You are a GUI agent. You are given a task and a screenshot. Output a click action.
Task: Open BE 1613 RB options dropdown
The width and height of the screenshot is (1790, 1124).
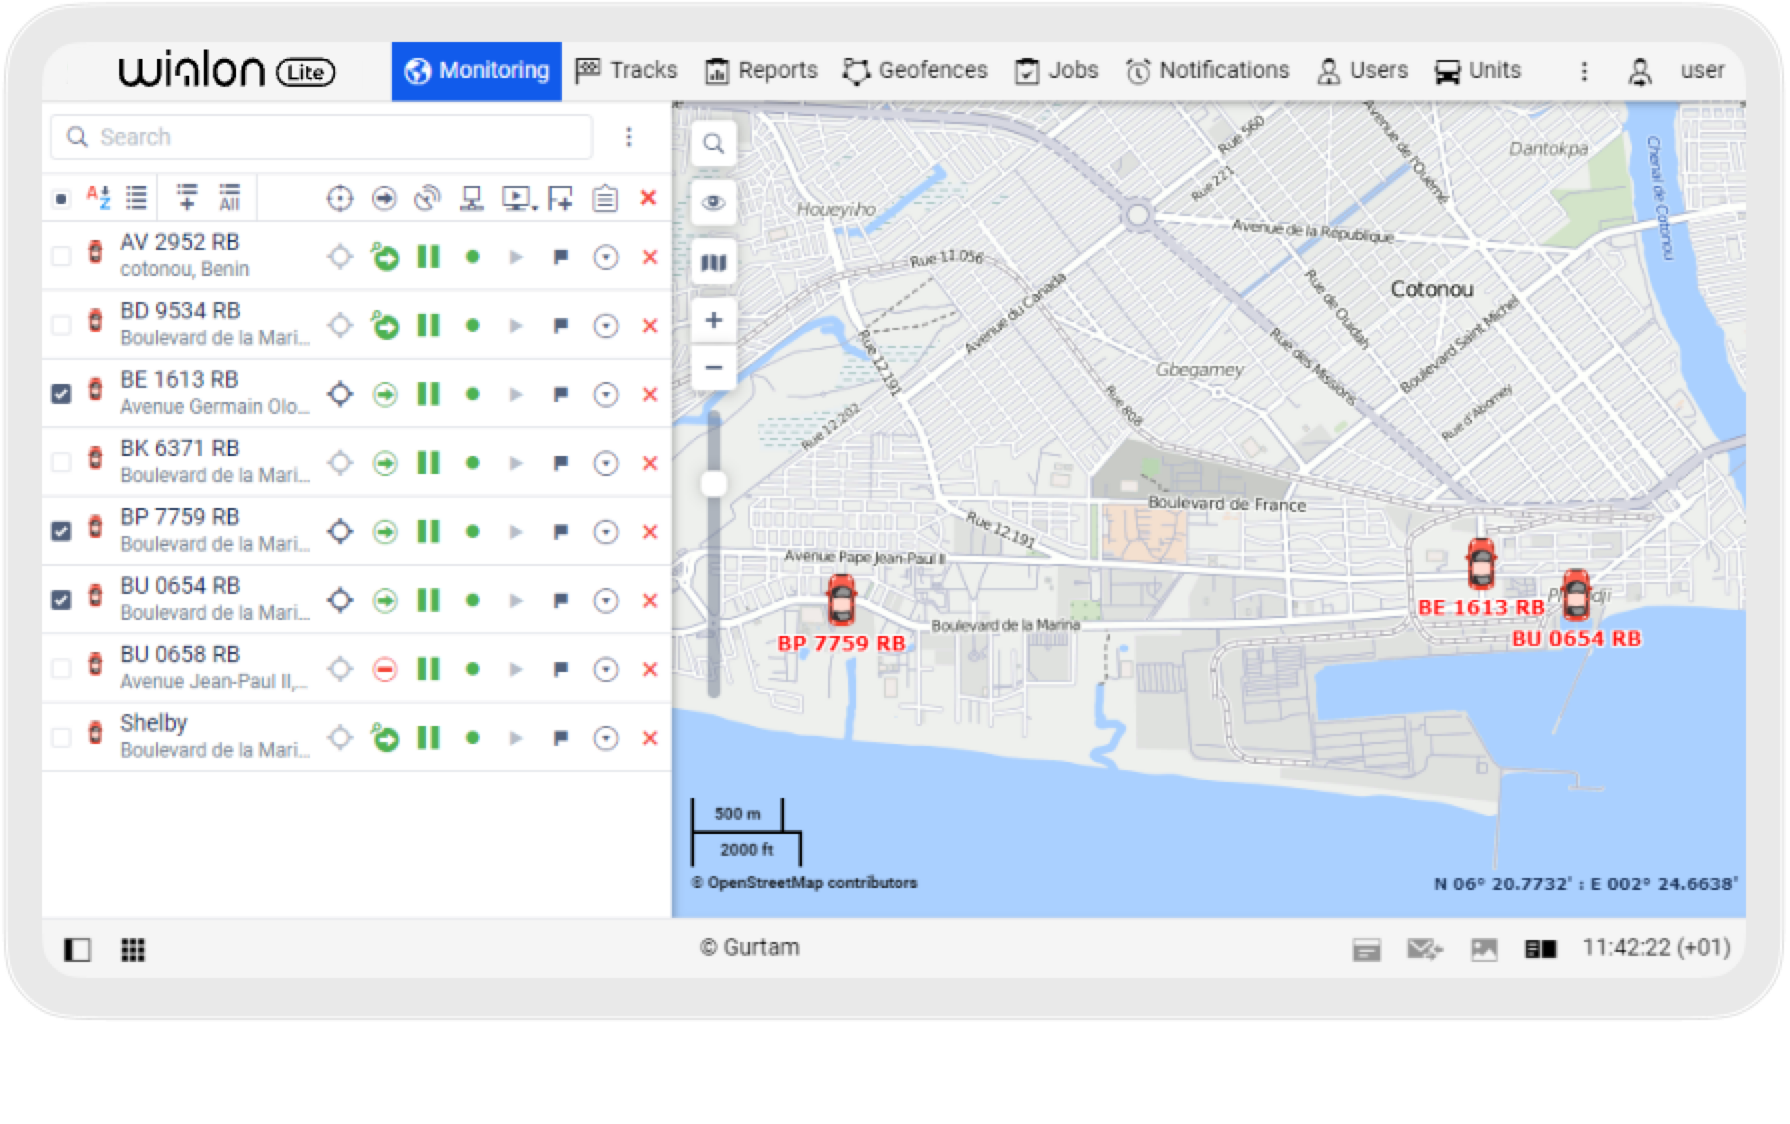pos(606,394)
